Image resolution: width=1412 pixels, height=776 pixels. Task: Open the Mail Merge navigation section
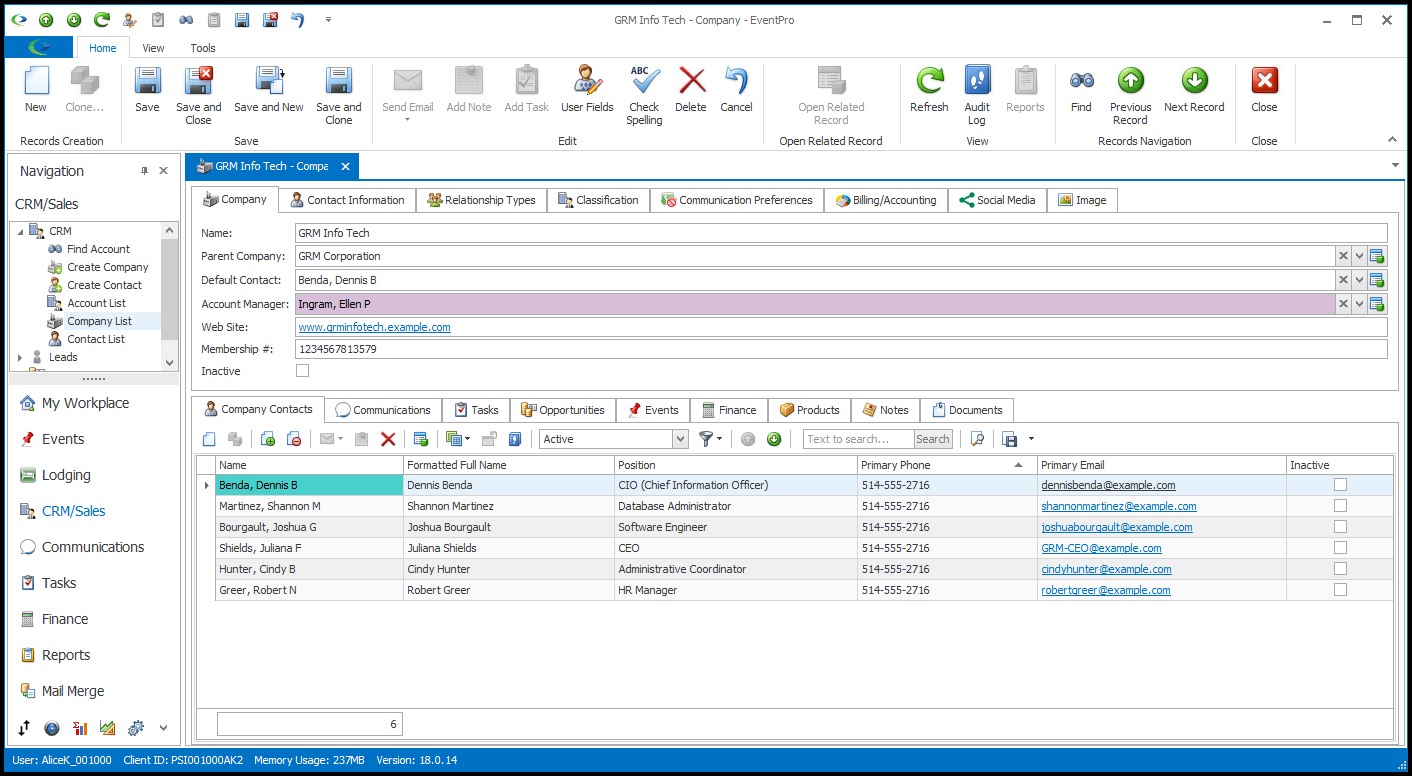coord(73,691)
